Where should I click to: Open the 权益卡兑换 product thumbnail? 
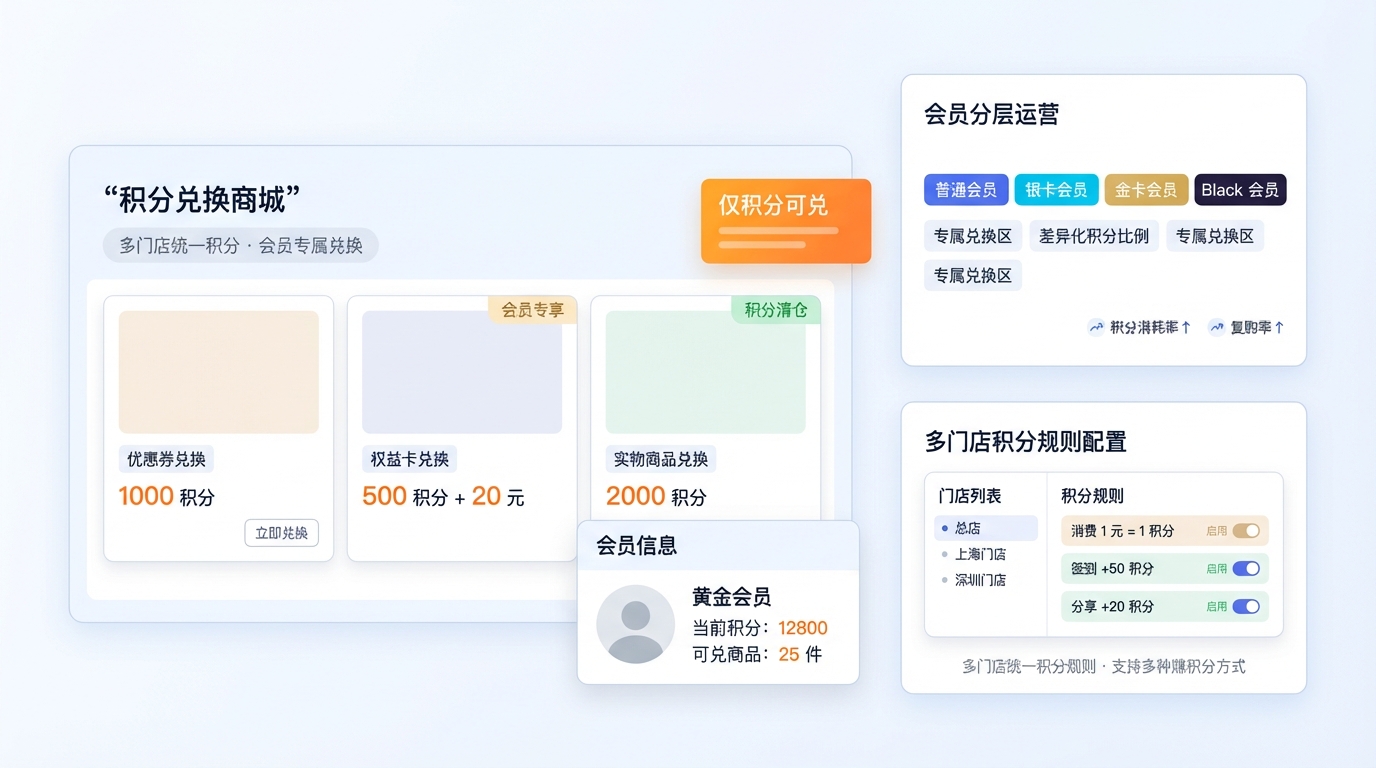[x=461, y=372]
